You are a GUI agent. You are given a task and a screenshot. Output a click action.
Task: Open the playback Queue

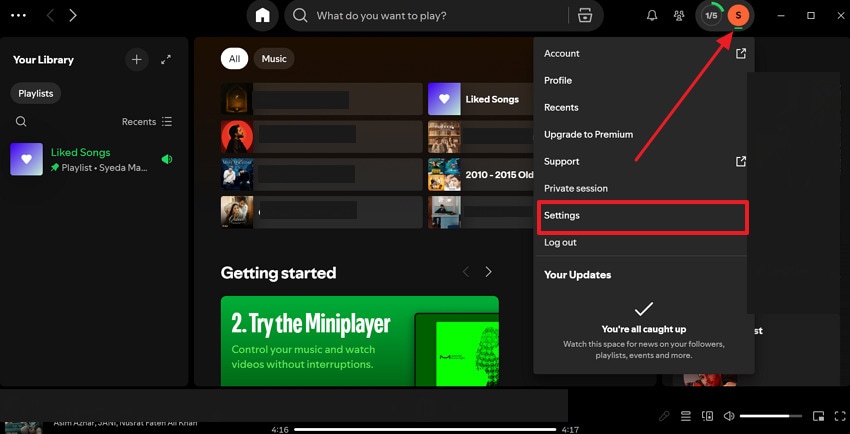coord(686,416)
